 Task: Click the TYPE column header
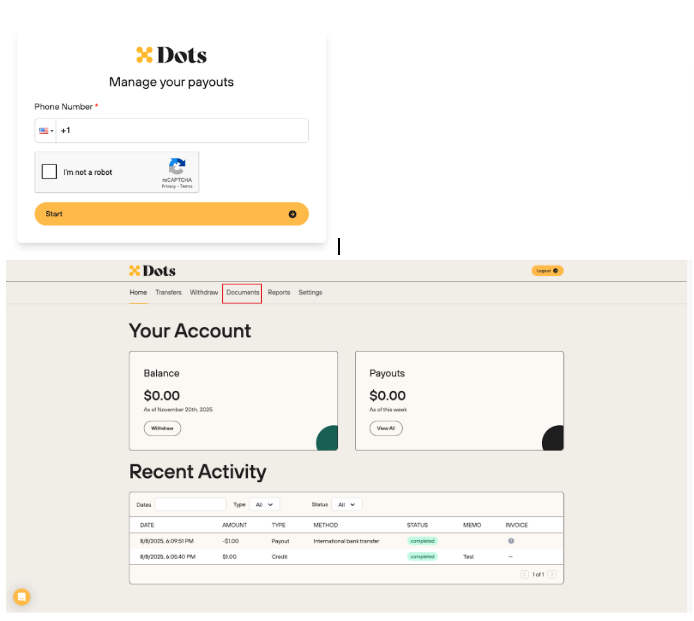[278, 525]
